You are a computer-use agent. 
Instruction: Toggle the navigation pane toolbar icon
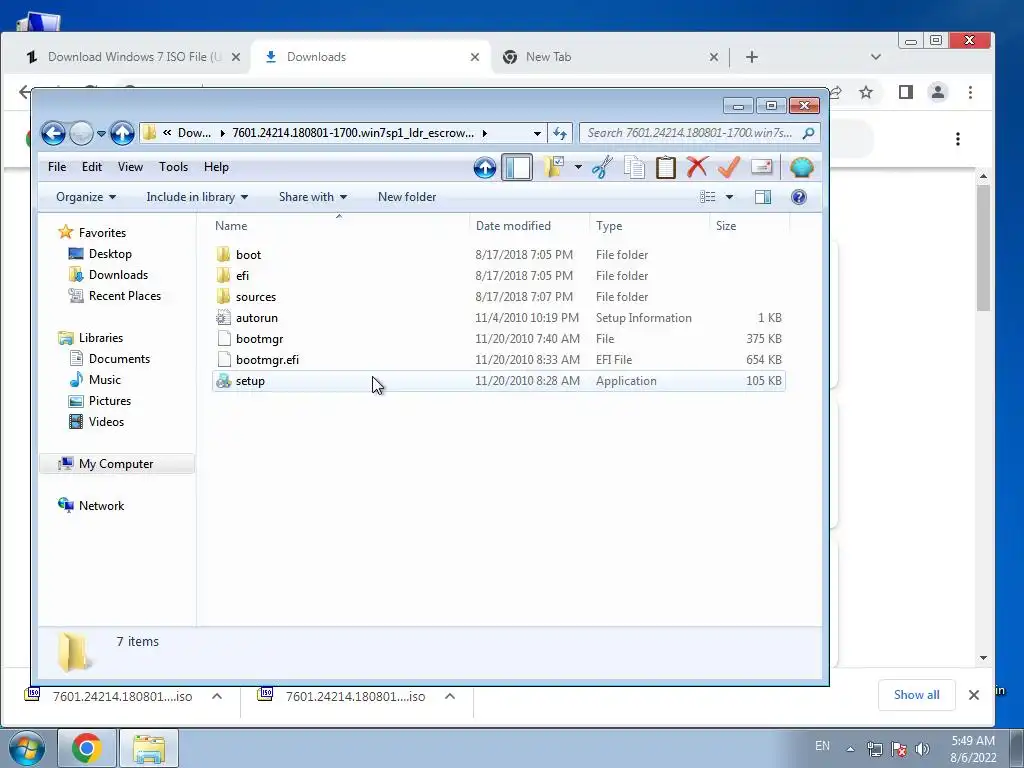[x=517, y=168]
